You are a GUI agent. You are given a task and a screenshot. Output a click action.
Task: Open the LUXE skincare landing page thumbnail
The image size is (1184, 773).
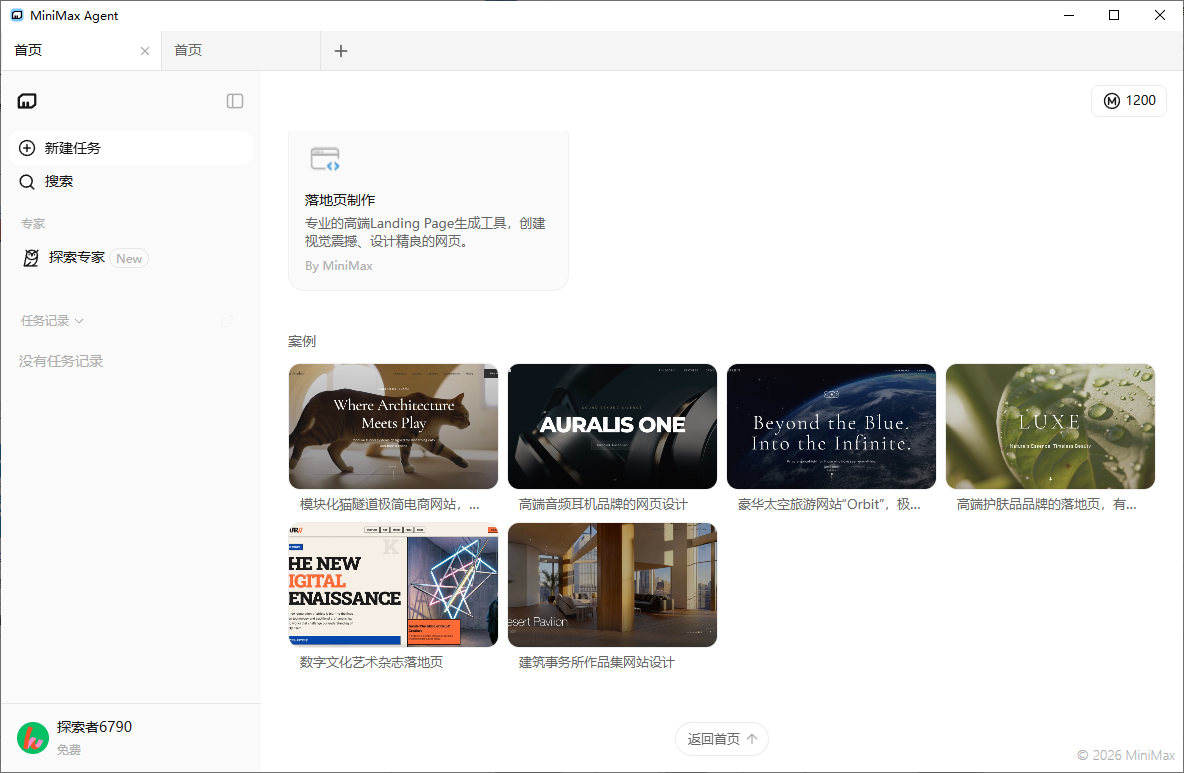click(1050, 426)
